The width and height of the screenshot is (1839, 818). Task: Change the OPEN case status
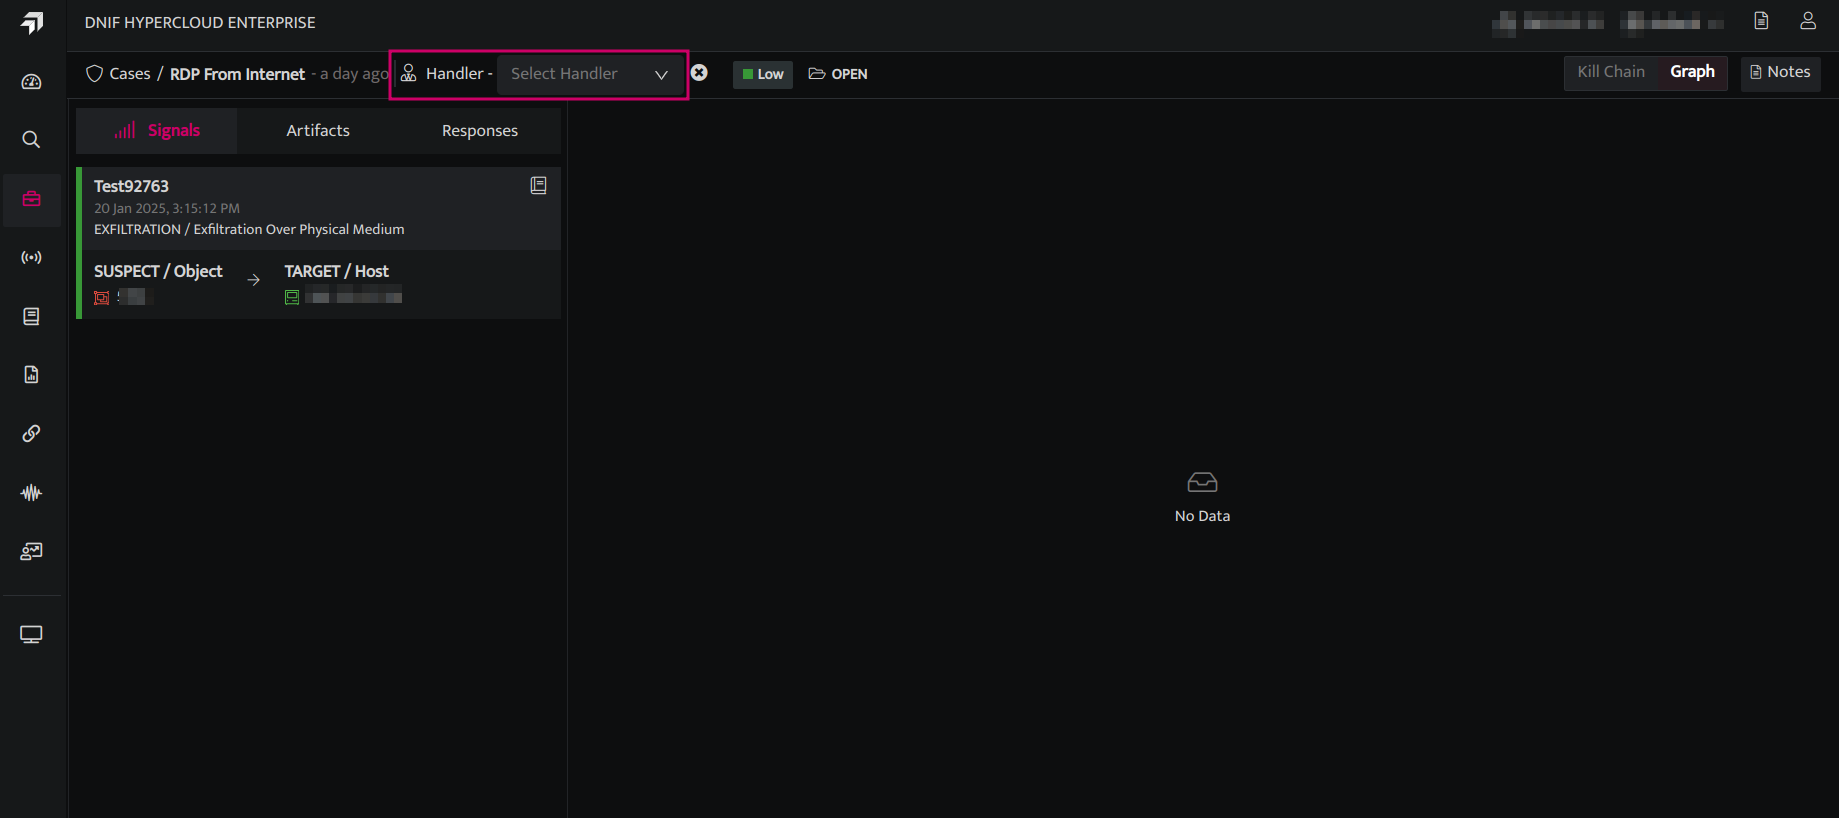(x=838, y=74)
